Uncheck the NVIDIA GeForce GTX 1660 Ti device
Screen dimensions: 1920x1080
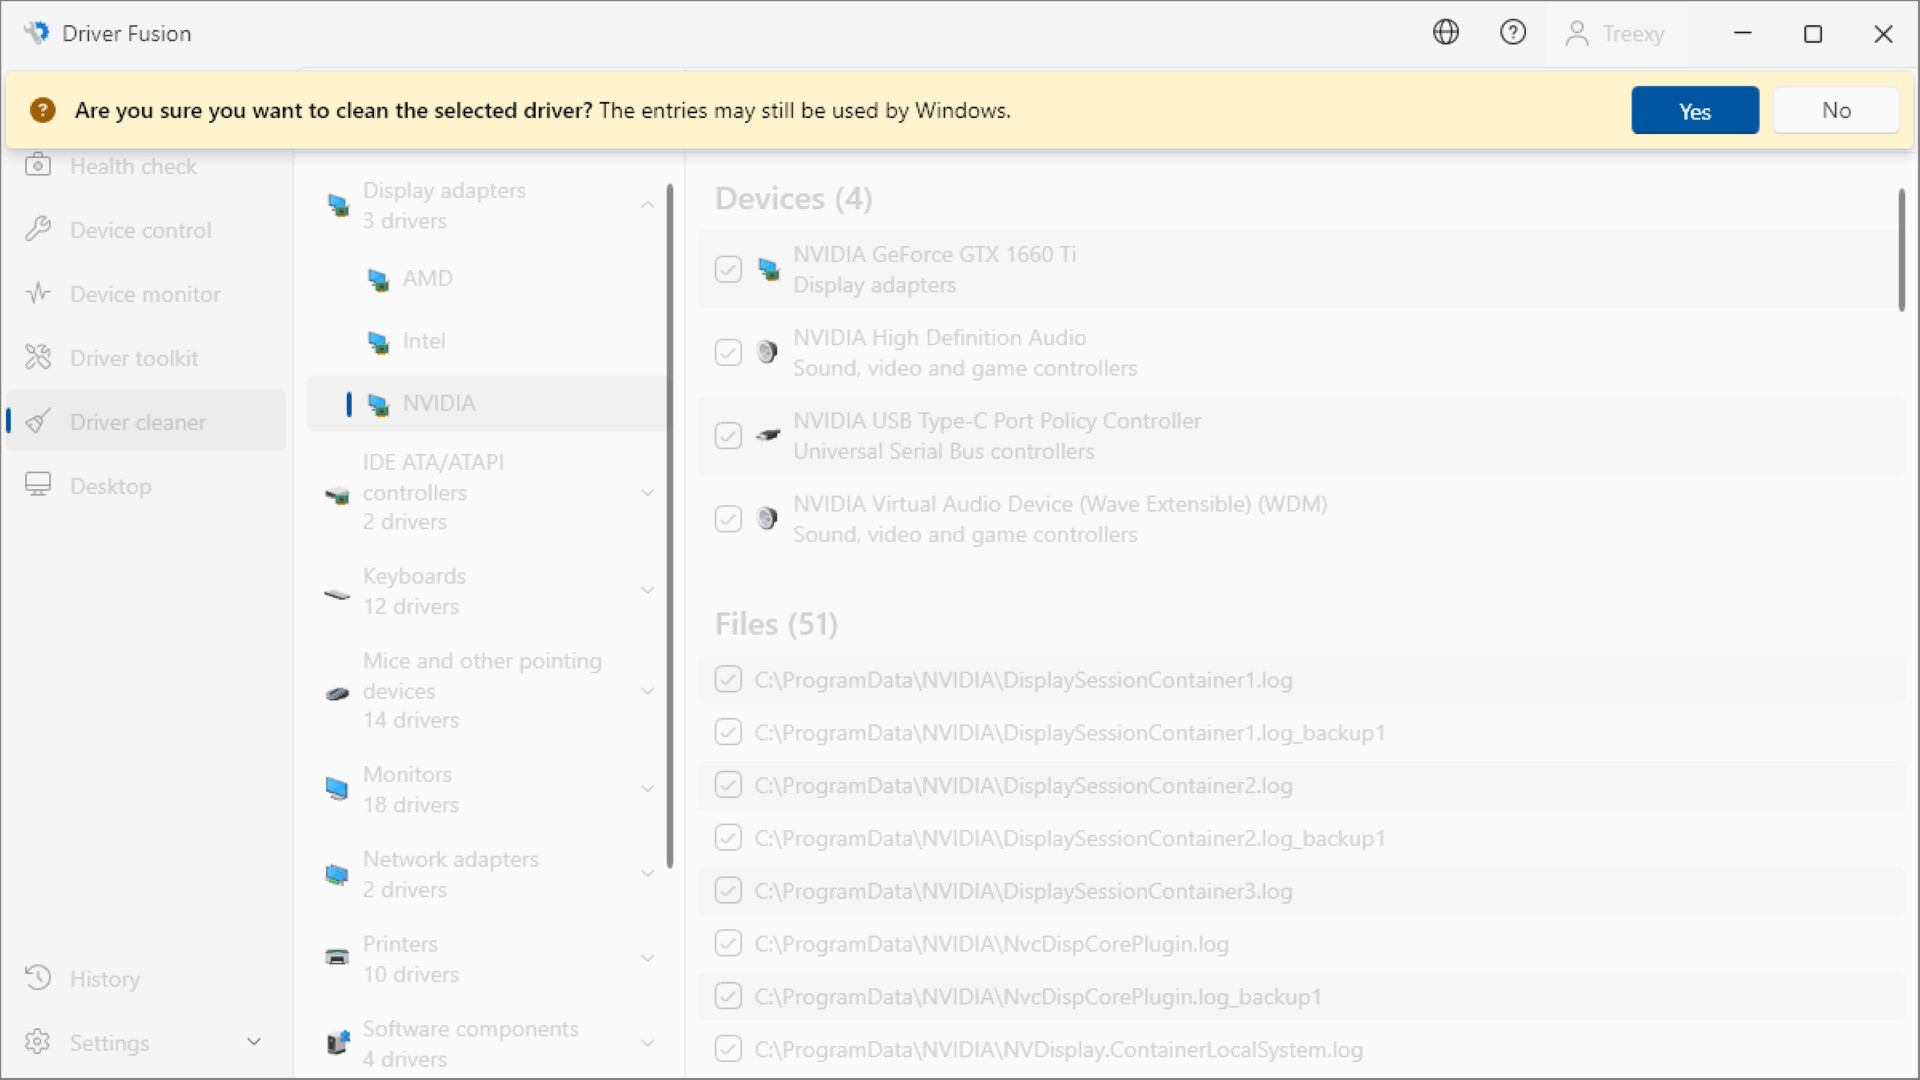tap(728, 269)
